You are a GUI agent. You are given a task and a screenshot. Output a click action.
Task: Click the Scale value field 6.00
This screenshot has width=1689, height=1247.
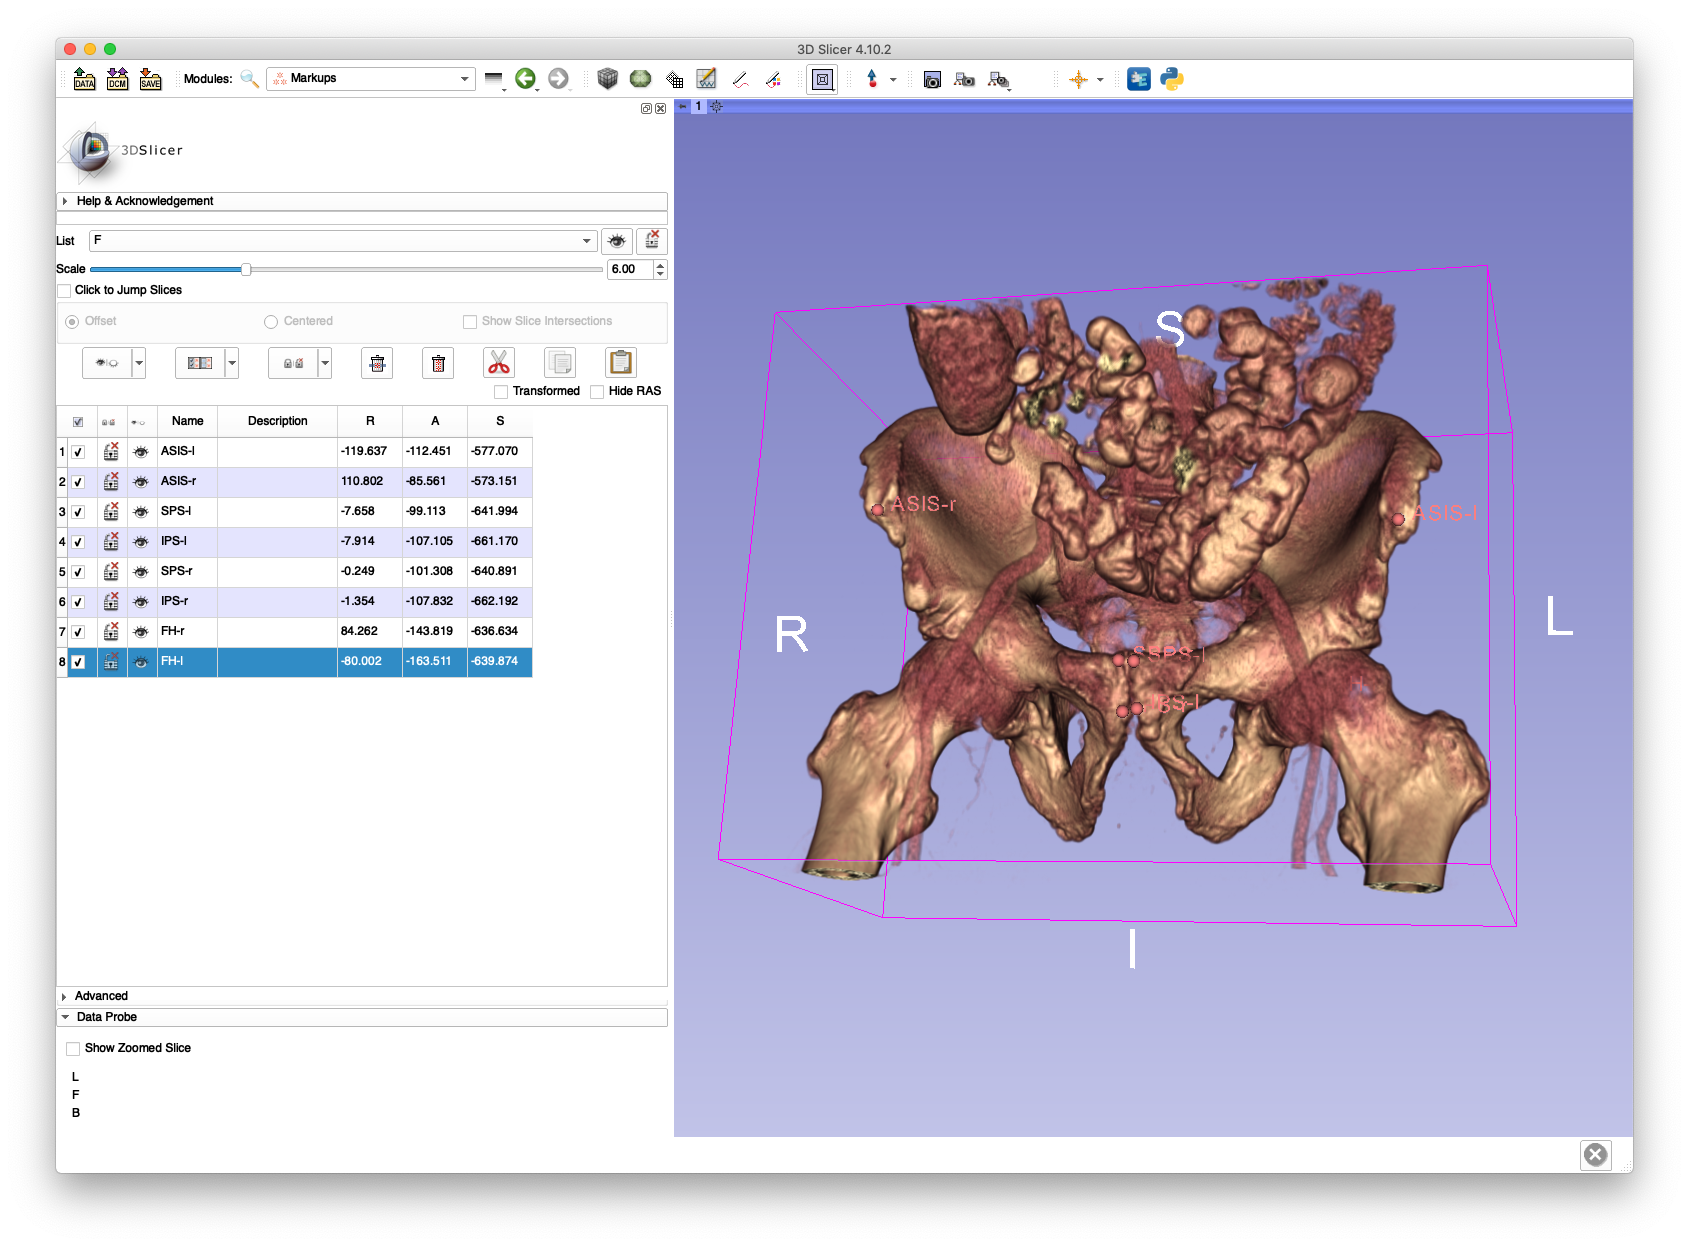[x=631, y=269]
